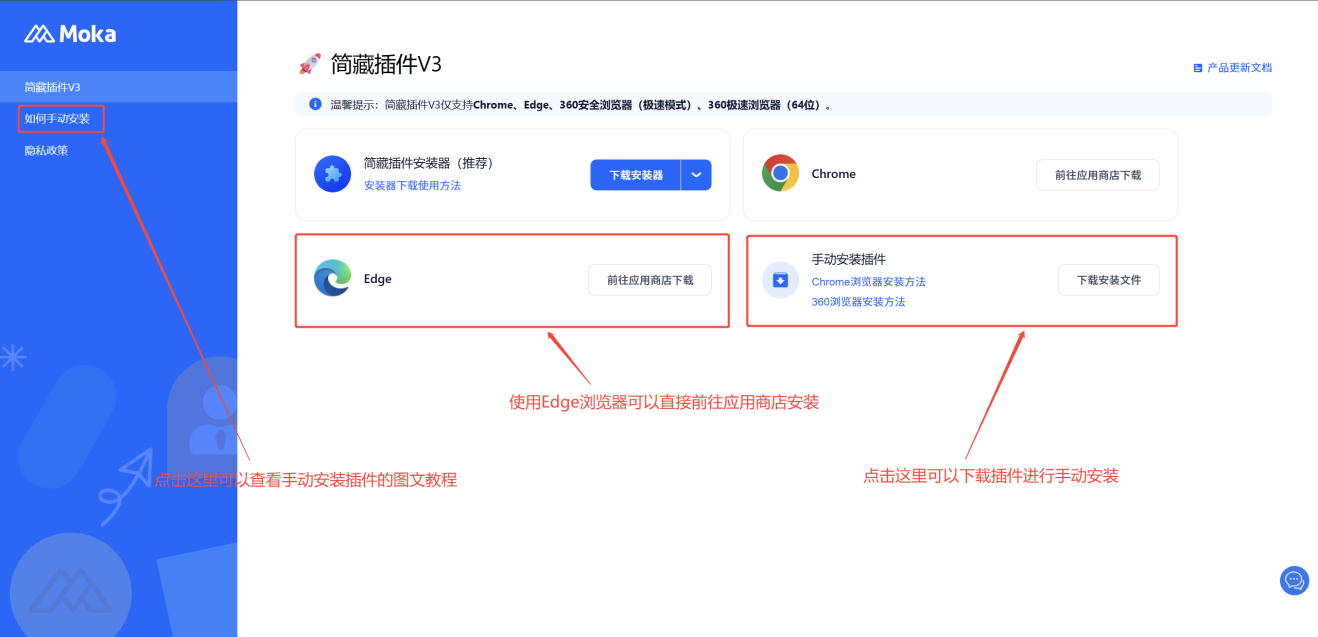Open 如何手动安装 in the sidebar
This screenshot has height=637, width=1318.
click(x=57, y=119)
